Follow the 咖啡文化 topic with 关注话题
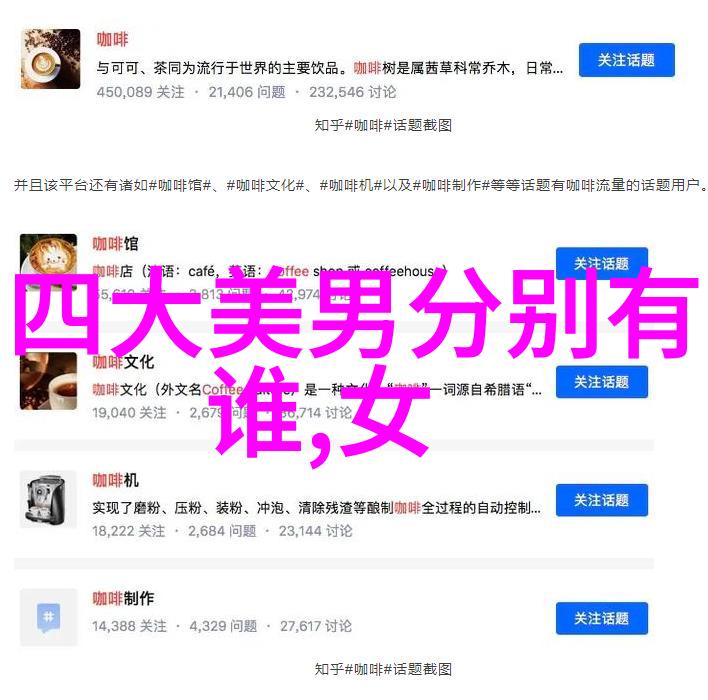 (602, 382)
